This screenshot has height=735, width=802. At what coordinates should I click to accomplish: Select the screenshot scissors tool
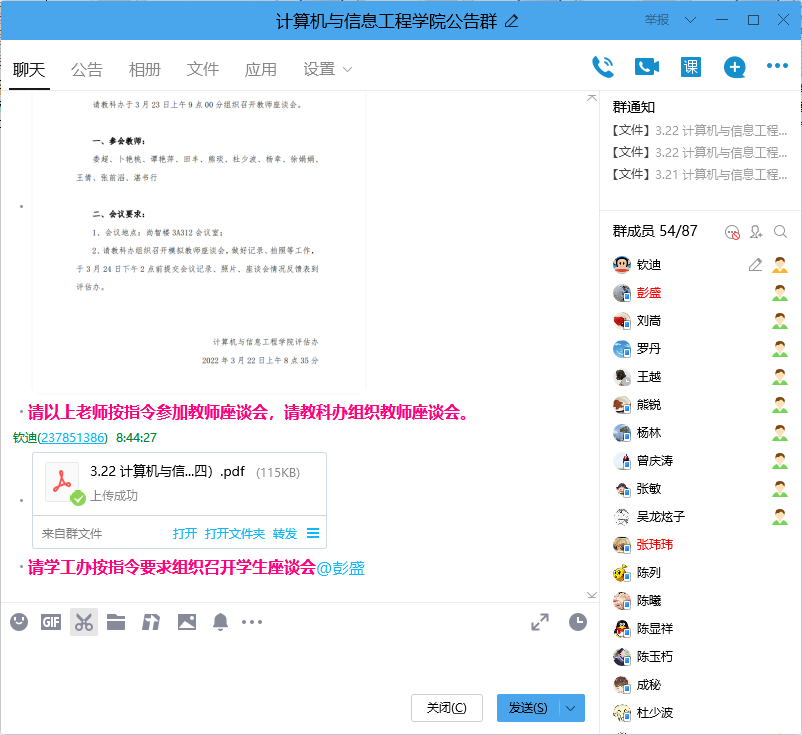[x=83, y=622]
